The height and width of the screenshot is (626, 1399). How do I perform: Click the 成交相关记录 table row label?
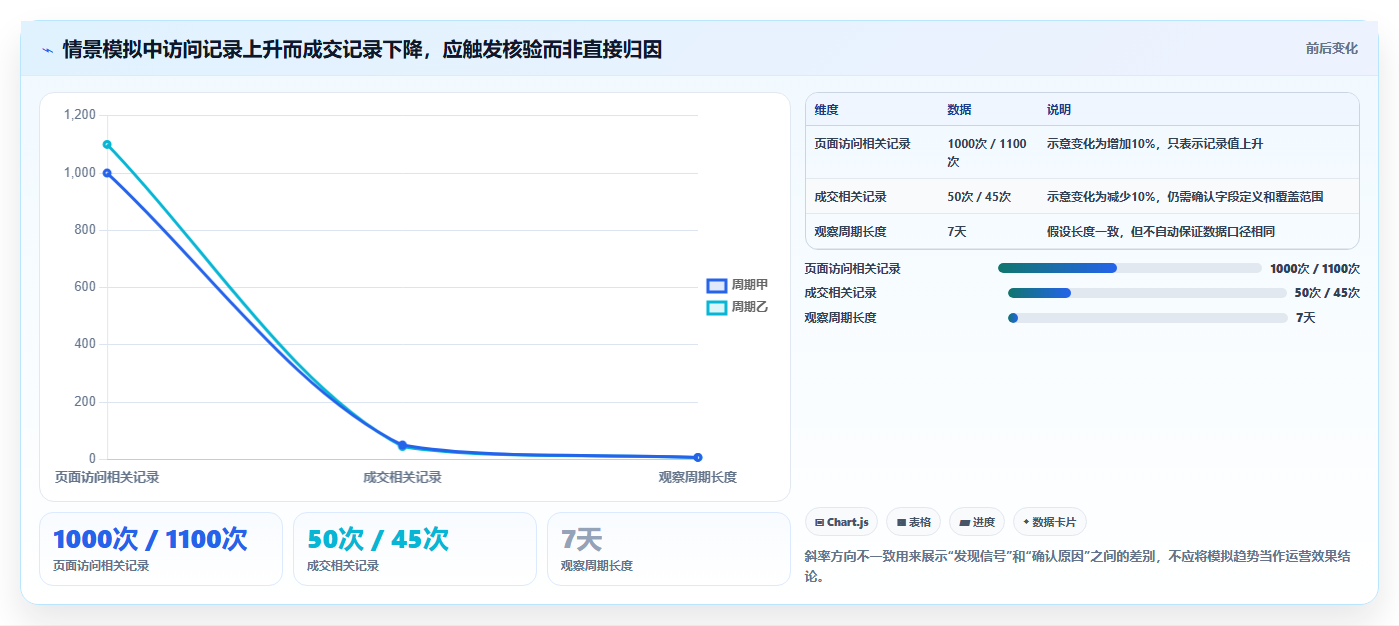tap(850, 197)
